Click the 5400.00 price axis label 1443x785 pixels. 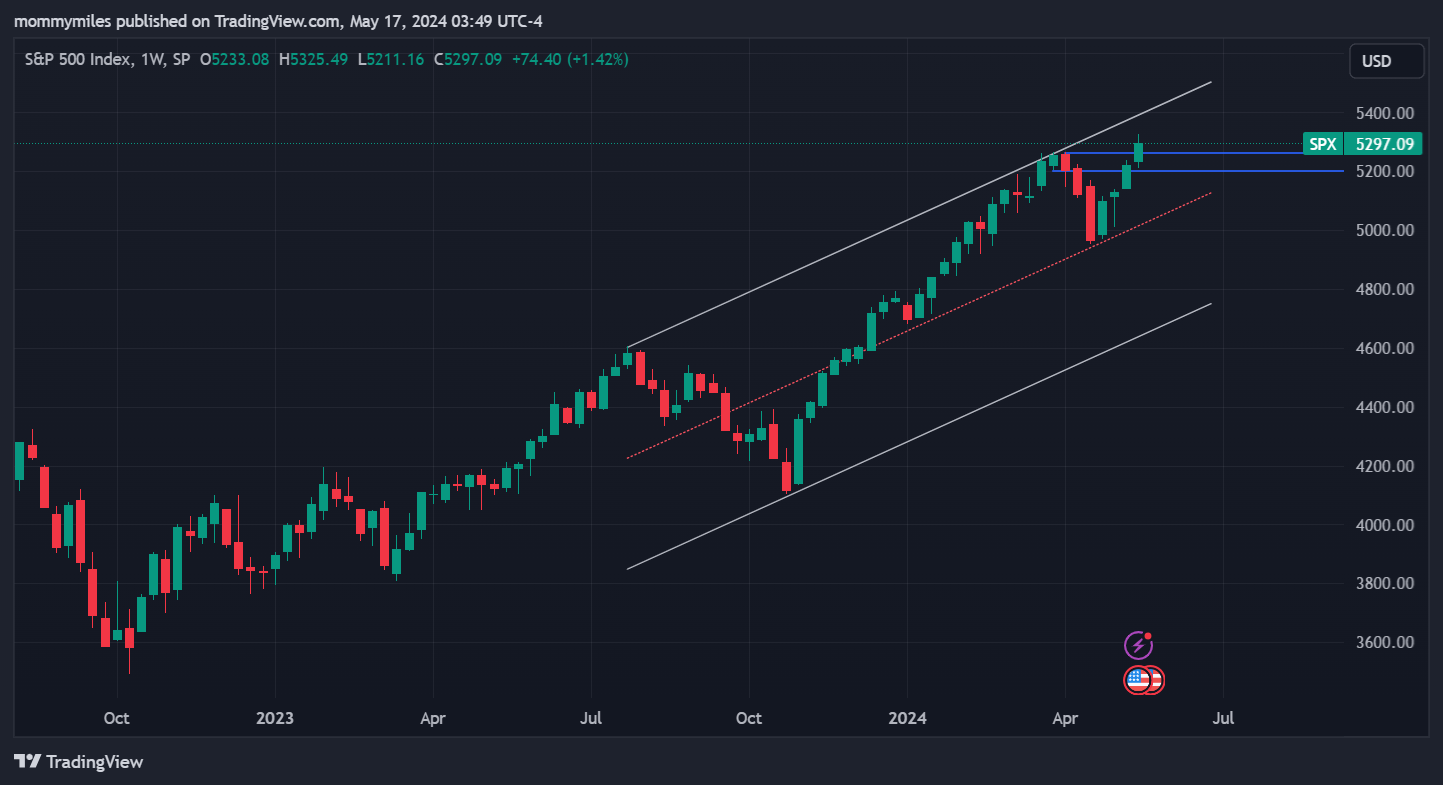pyautogui.click(x=1385, y=113)
